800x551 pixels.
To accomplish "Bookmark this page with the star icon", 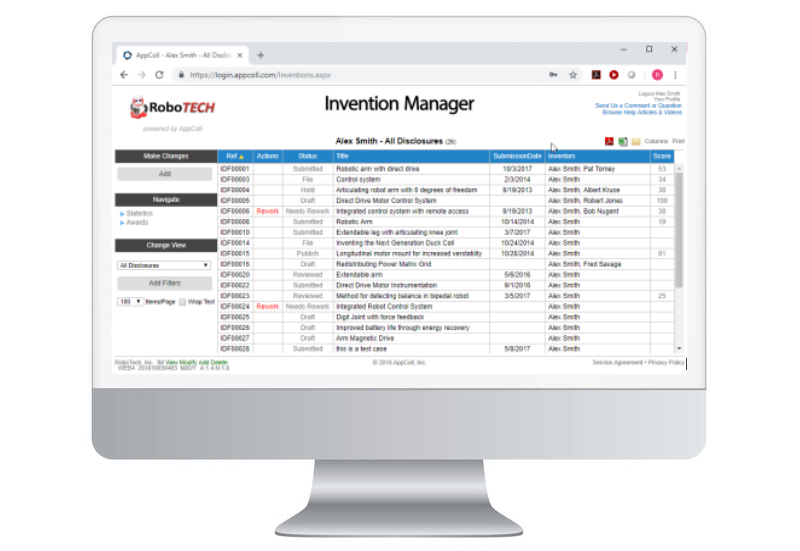I will point(573,75).
